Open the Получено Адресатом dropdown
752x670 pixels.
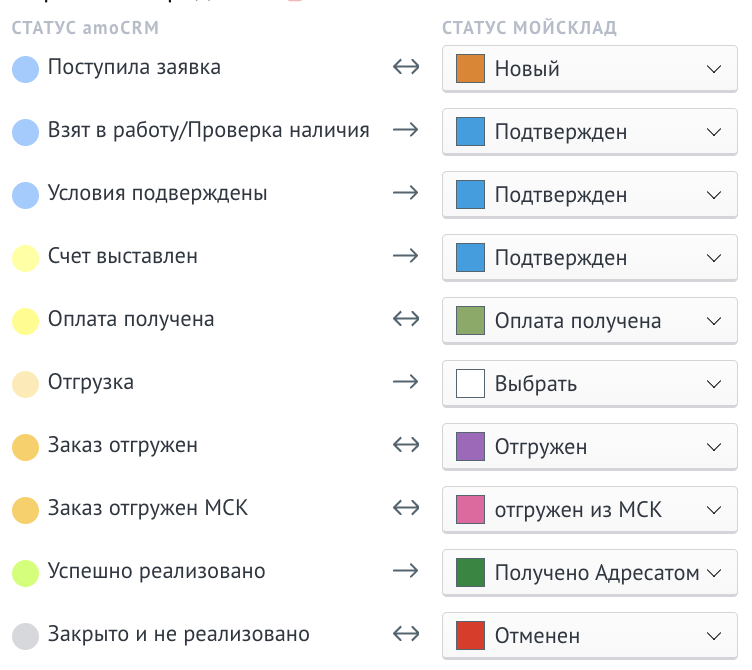tap(589, 573)
